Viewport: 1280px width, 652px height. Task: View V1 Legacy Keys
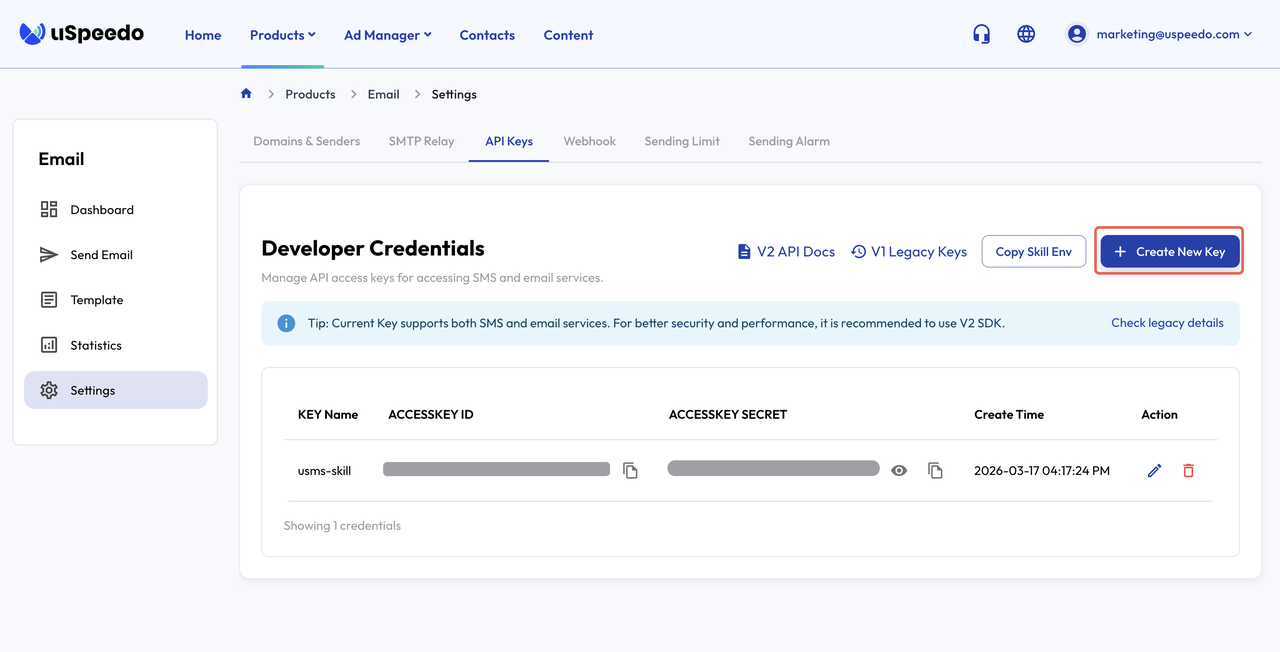[909, 252]
